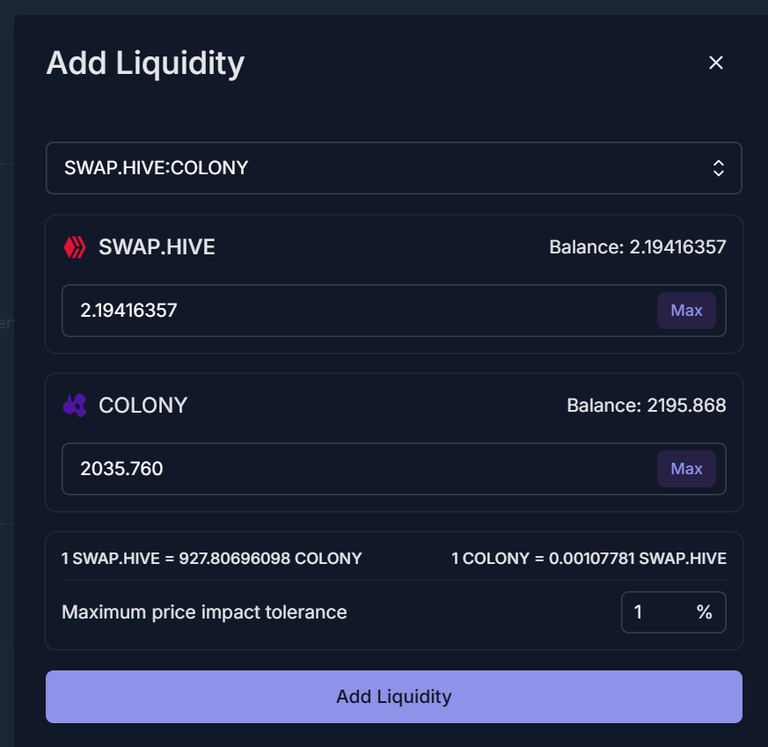Viewport: 768px width, 747px height.
Task: Click the COLONY token name label
Action: (143, 406)
